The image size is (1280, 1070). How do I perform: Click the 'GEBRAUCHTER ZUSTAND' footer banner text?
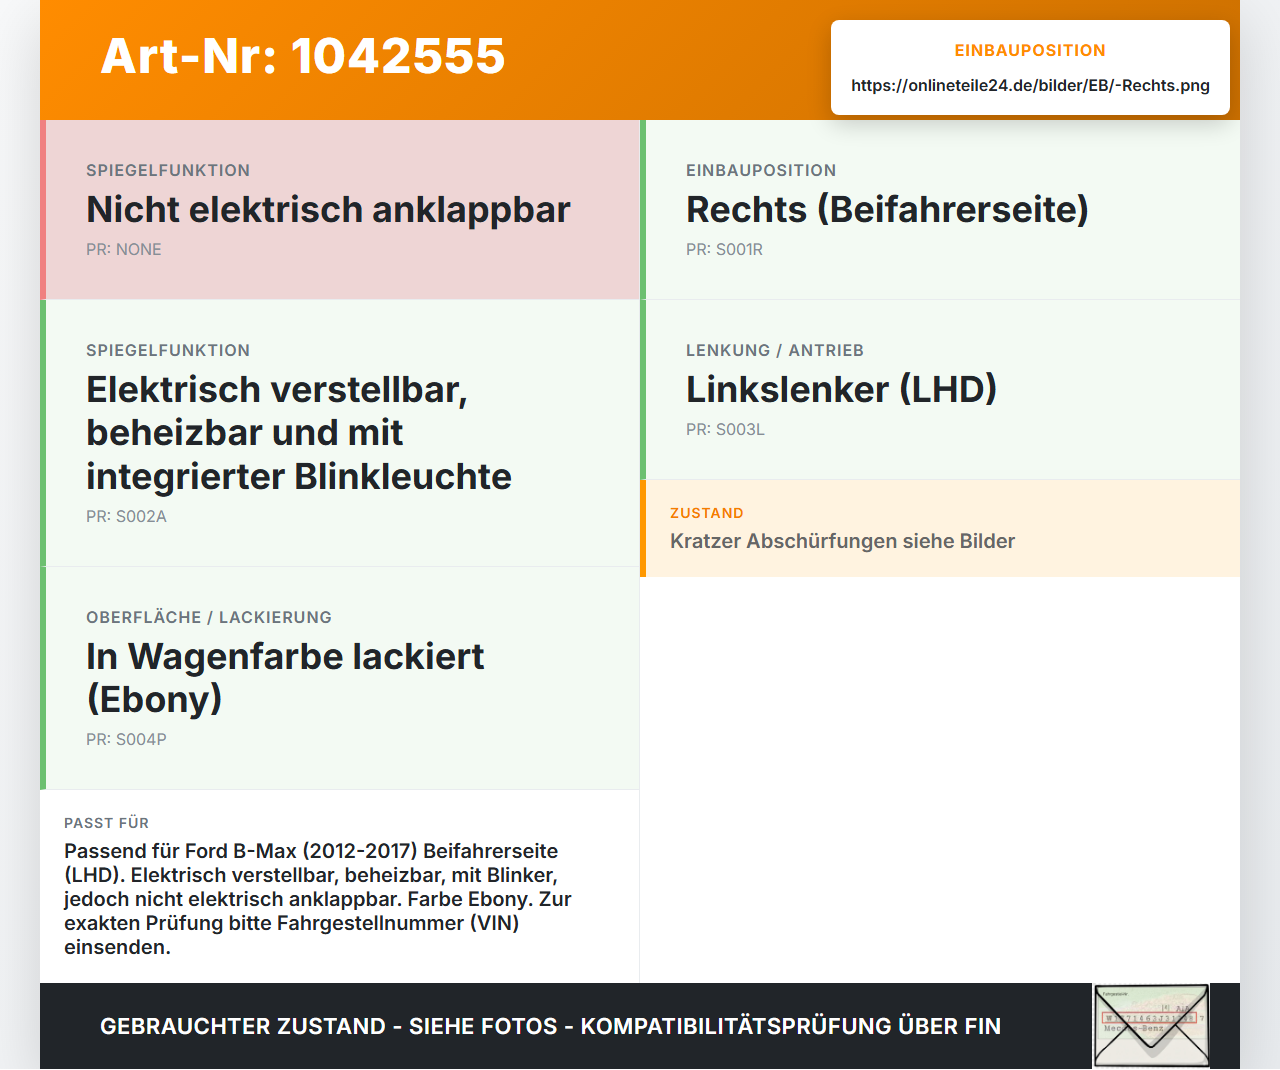click(x=550, y=1027)
